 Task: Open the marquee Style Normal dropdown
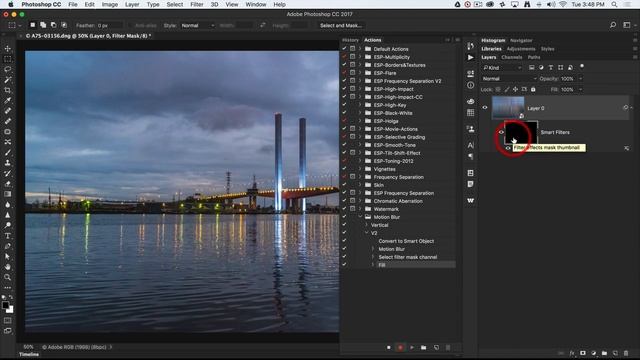[198, 25]
